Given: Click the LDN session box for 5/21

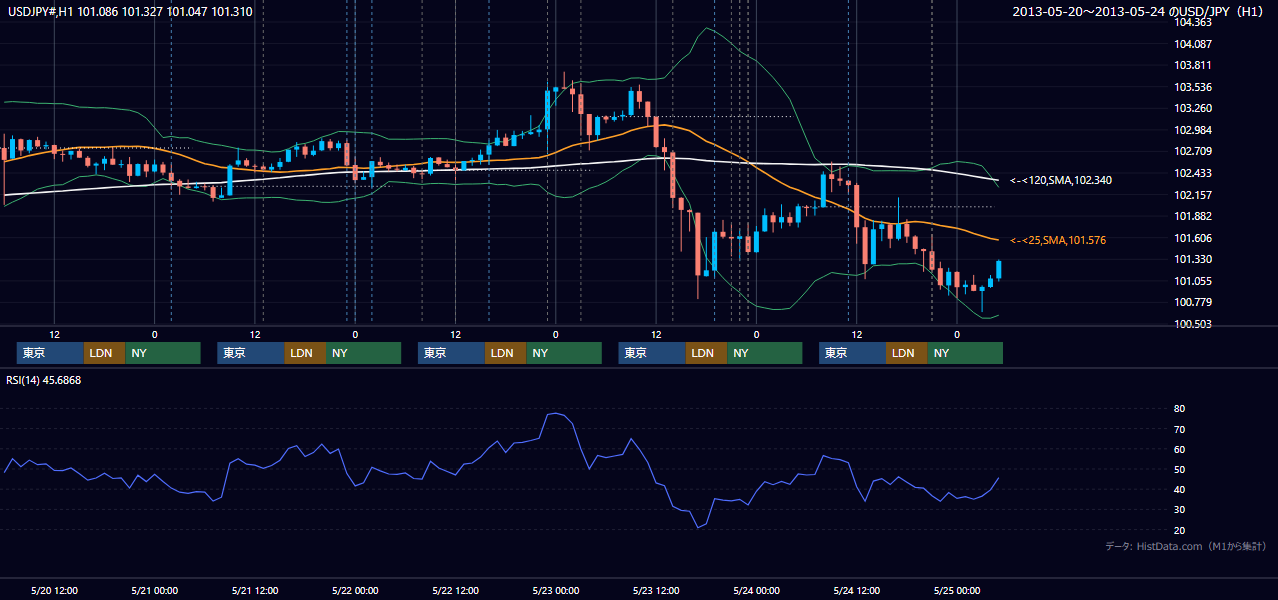Looking at the screenshot, I should [305, 353].
